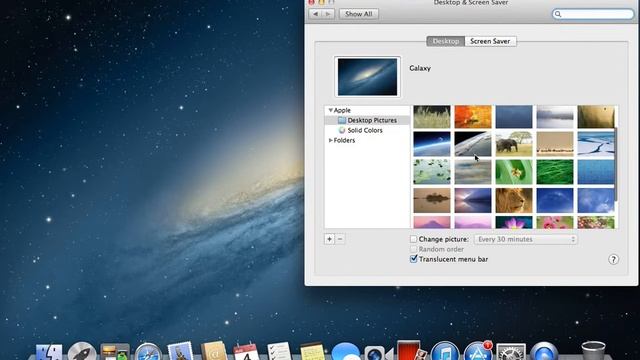Open Notes yellow pad in Dock
This screenshot has height=360, width=640.
[313, 352]
